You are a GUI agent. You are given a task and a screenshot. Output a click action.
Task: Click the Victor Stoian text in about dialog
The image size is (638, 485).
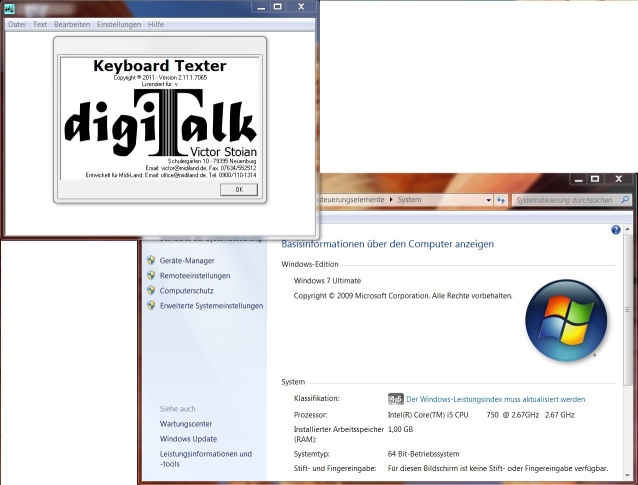[223, 152]
